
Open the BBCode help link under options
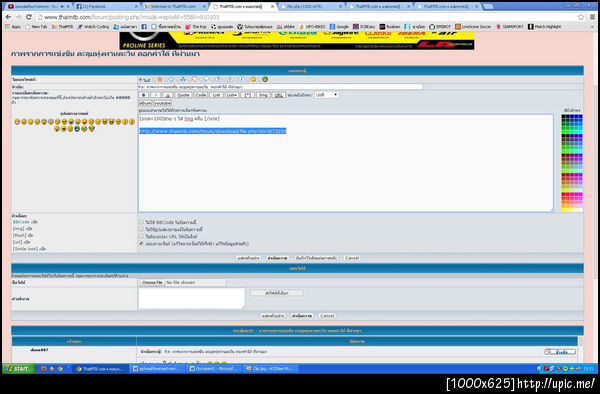click(21, 222)
